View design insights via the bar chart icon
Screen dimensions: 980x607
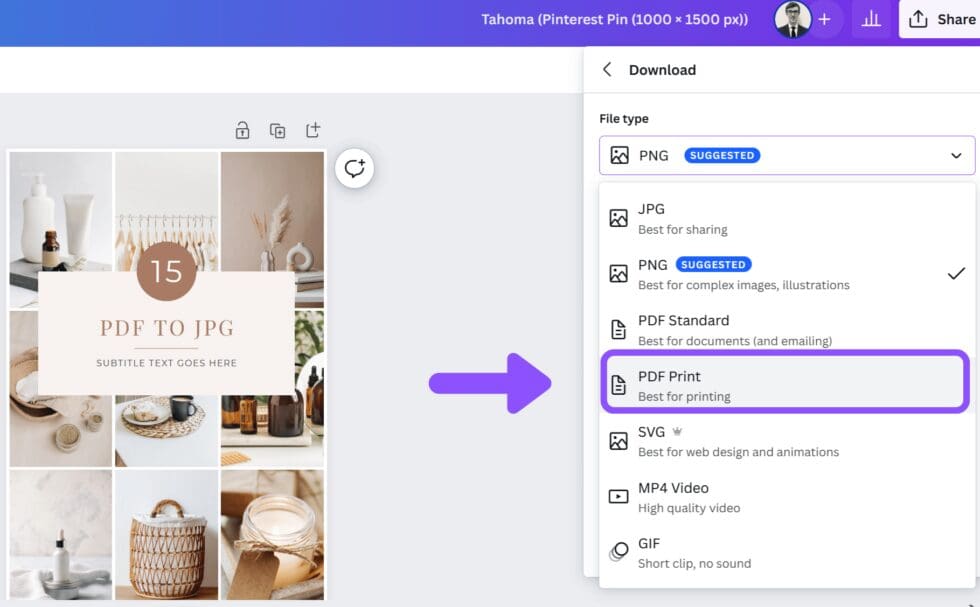[x=871, y=19]
